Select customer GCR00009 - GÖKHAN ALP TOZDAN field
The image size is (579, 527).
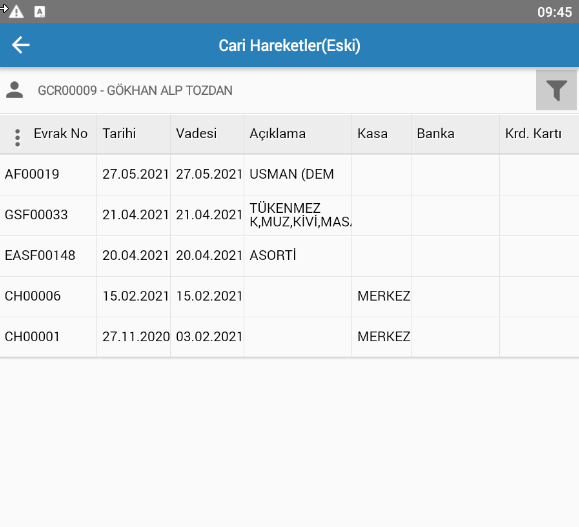(135, 90)
